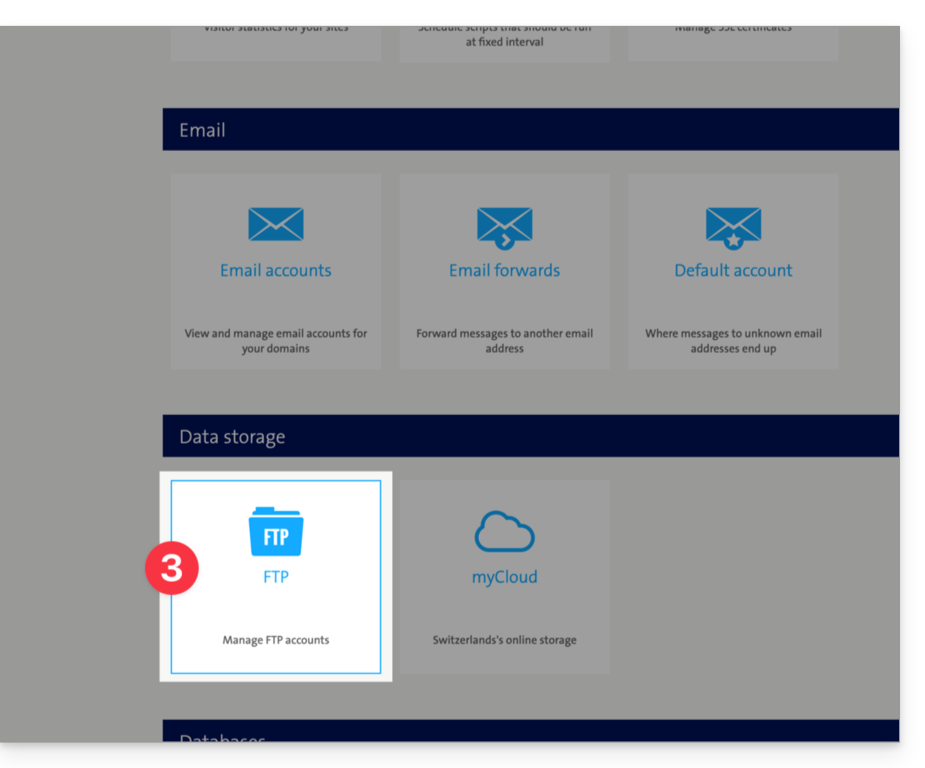Select the Email section header bar
This screenshot has width=925, height=768.
pyautogui.click(x=530, y=130)
